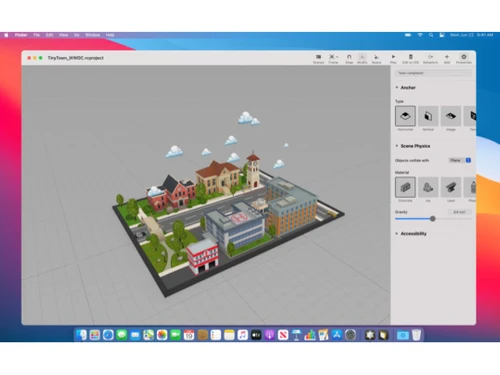Select the Ice material
Viewport: 500px width, 375px height.
(428, 187)
